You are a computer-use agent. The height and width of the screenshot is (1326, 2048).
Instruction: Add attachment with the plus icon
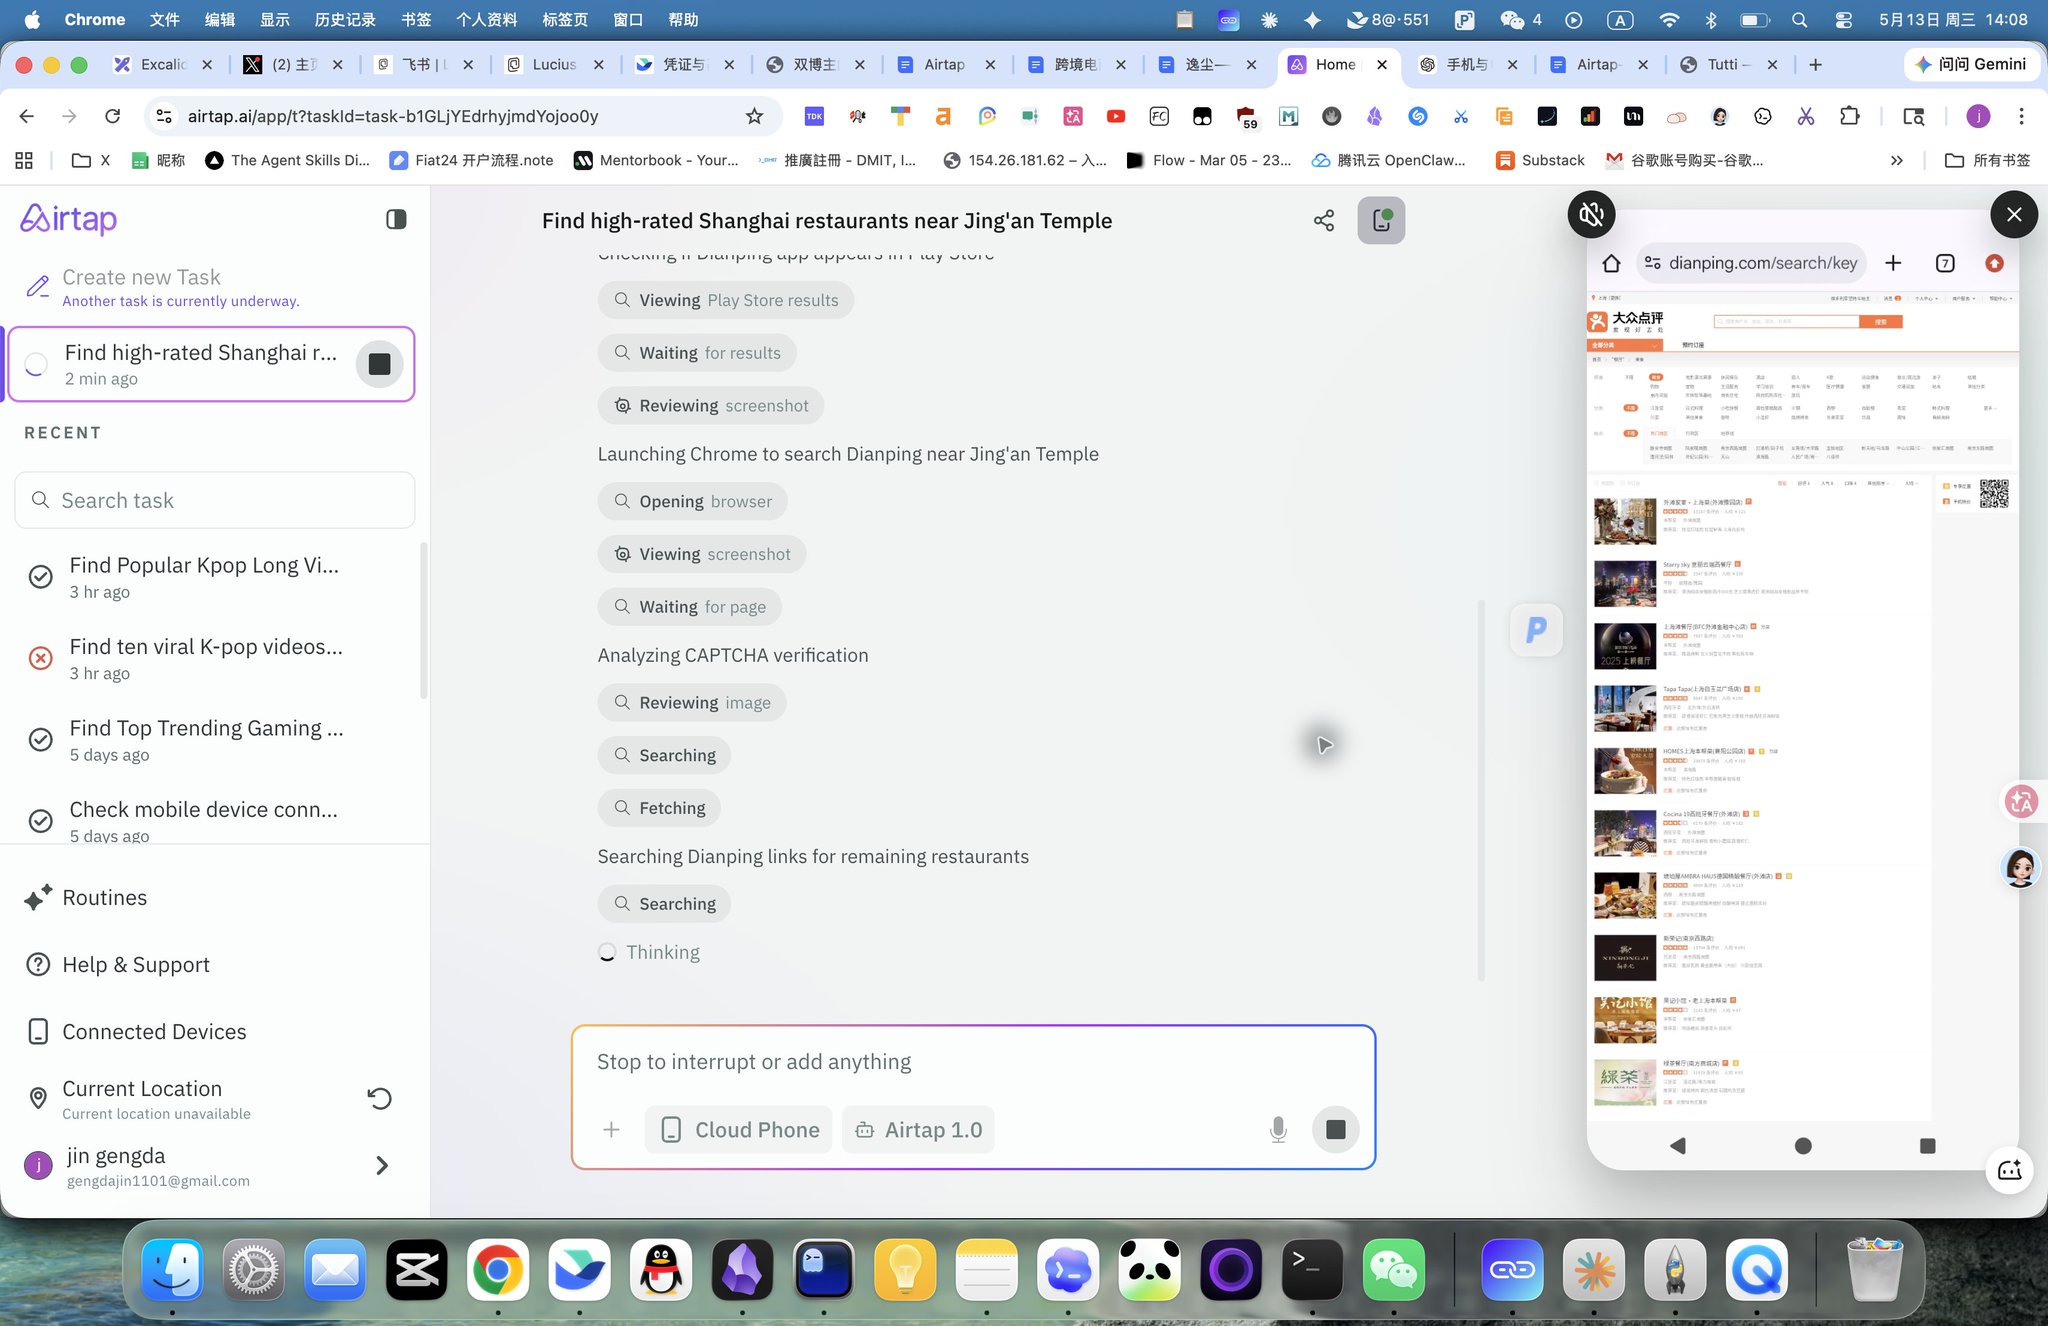point(611,1130)
